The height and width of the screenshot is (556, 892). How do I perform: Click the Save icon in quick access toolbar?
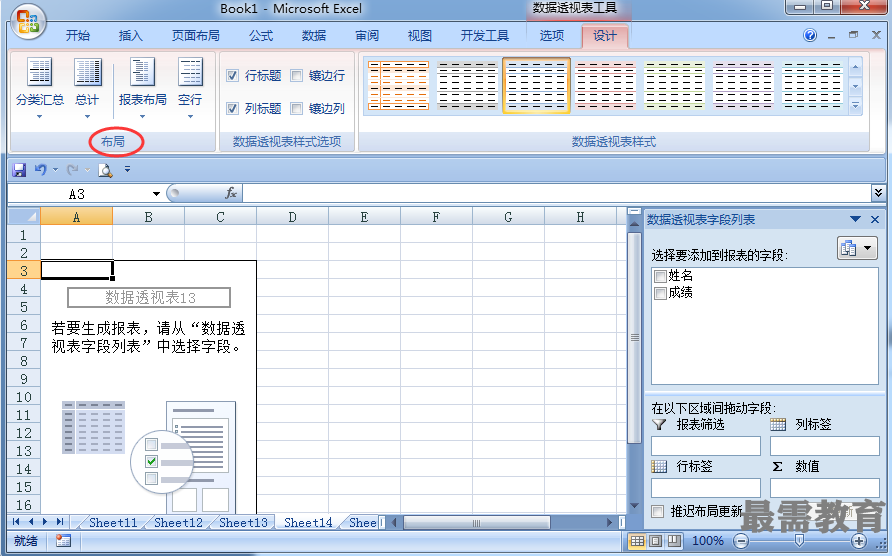(19, 170)
